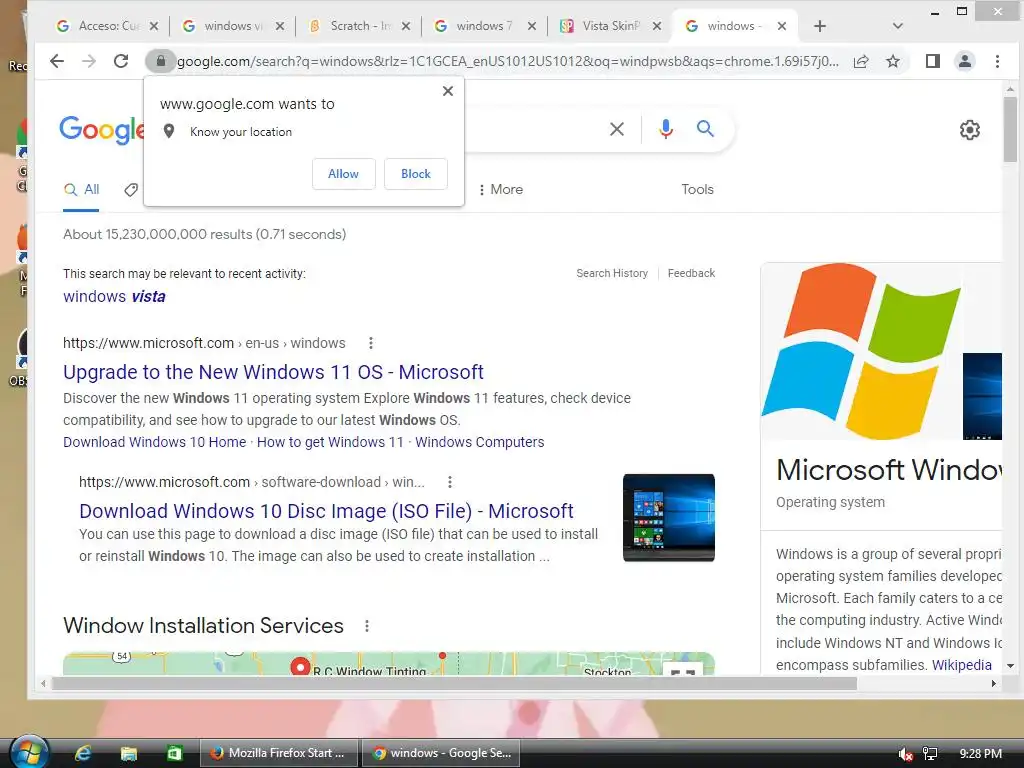Switch to Mozilla Firefox Start taskbar window
Image resolution: width=1024 pixels, height=768 pixels.
click(278, 753)
